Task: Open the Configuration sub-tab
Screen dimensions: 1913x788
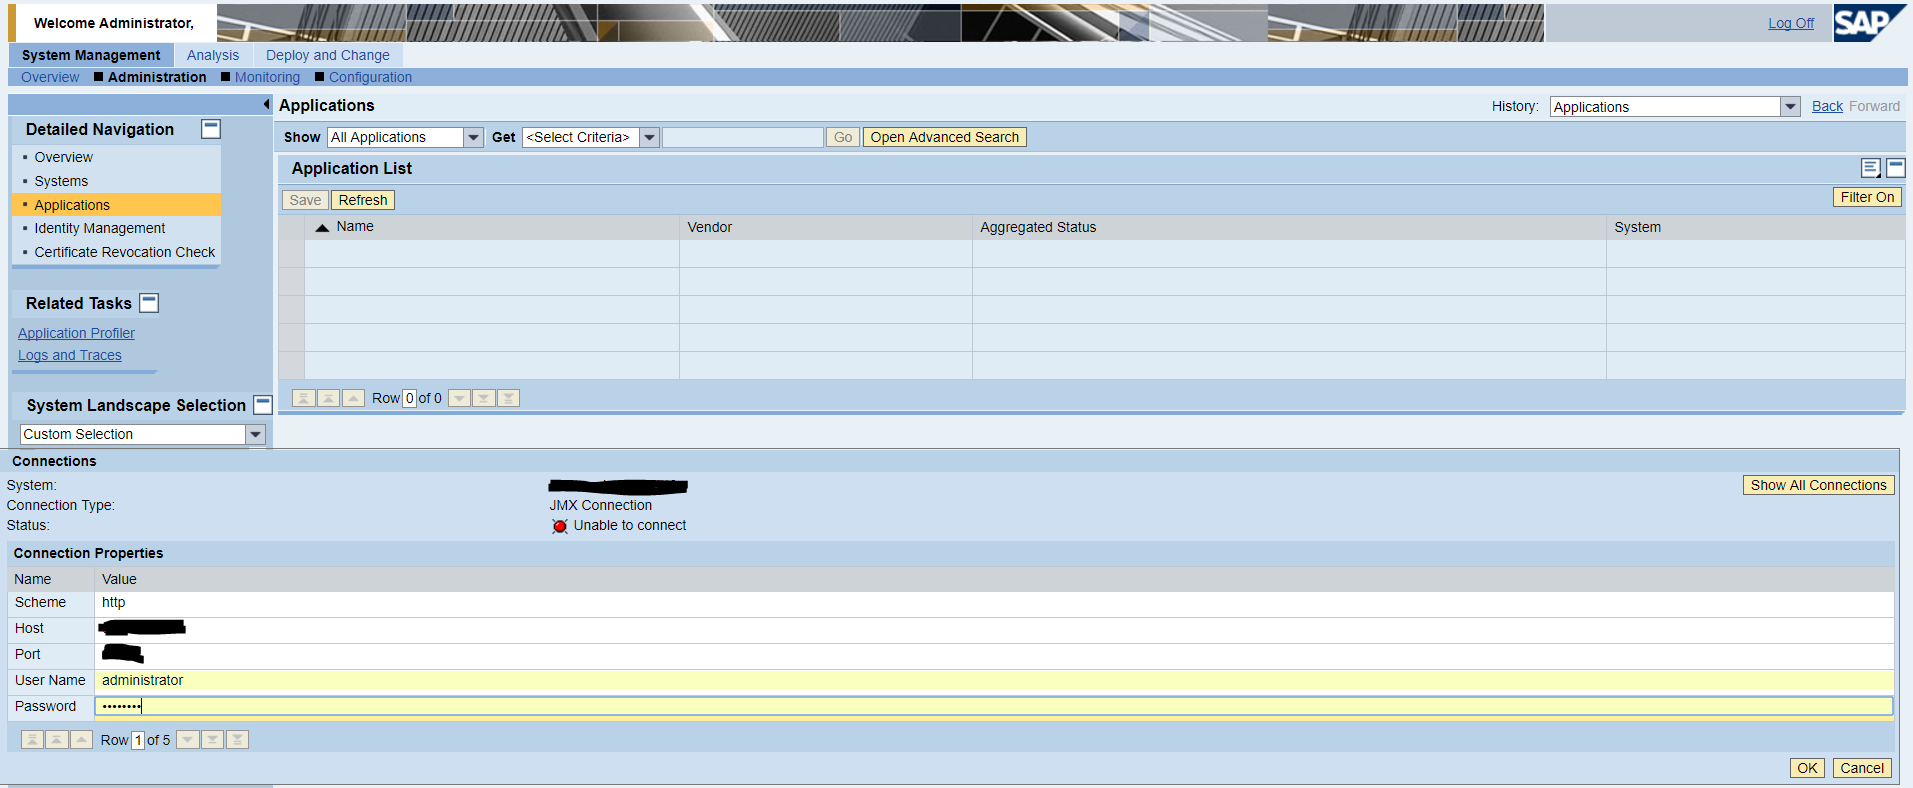Action: coord(370,77)
